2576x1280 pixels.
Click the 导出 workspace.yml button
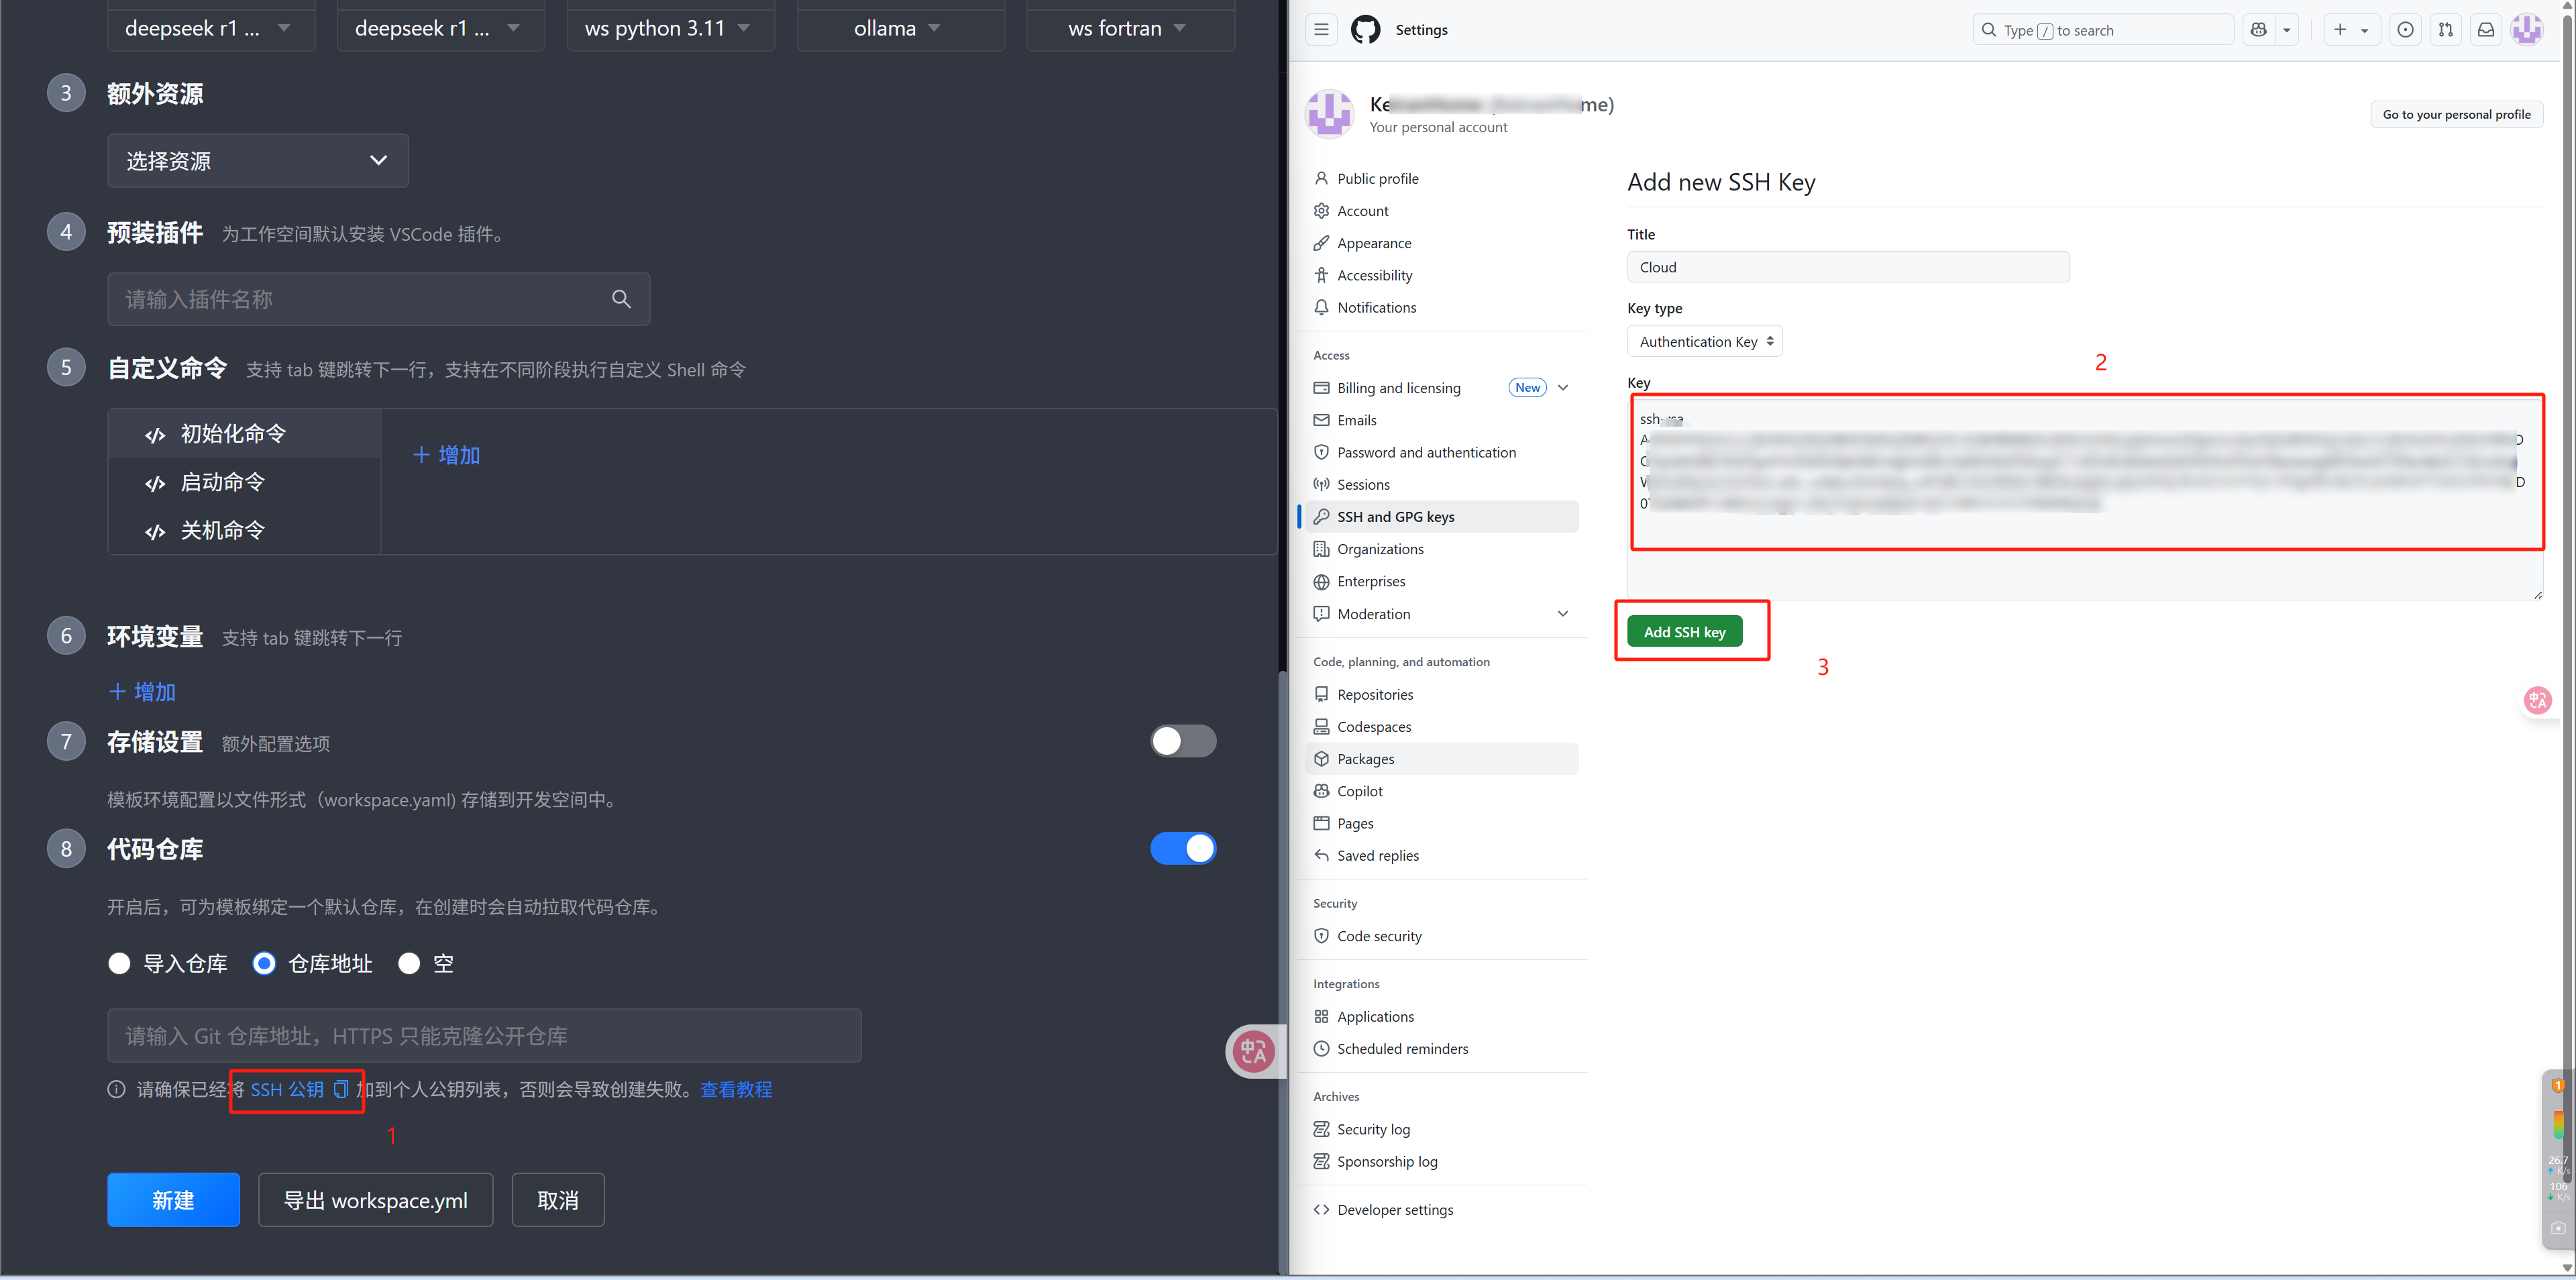pyautogui.click(x=375, y=1200)
